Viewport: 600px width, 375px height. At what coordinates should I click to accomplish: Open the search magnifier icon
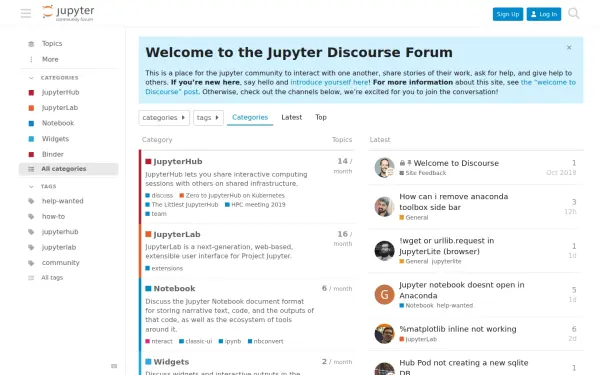pyautogui.click(x=573, y=13)
